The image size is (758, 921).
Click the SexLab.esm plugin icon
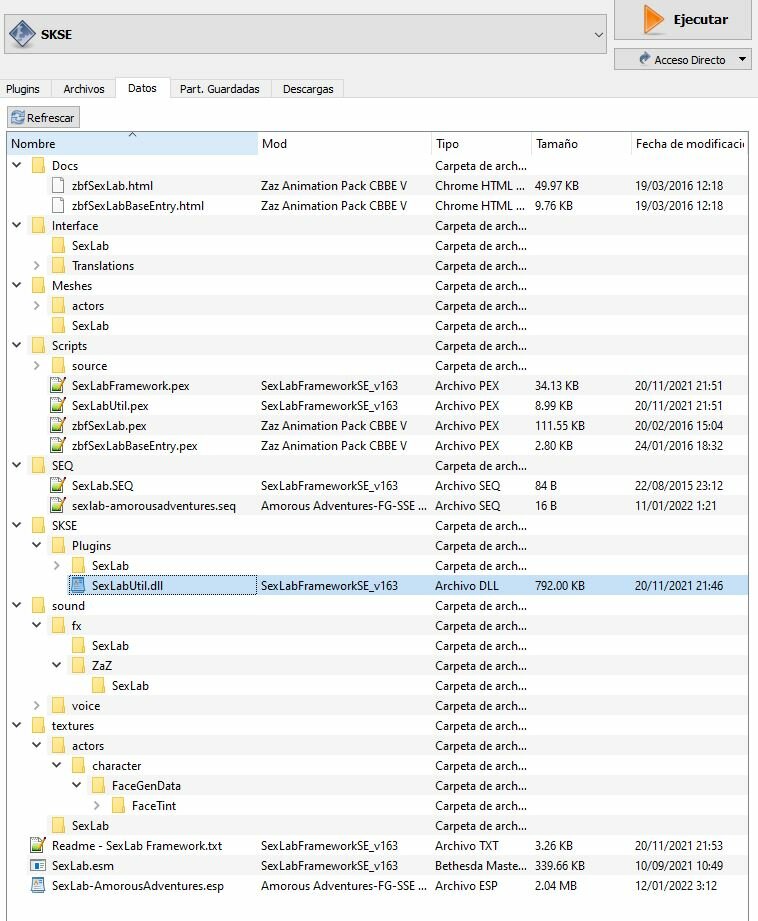pos(38,865)
